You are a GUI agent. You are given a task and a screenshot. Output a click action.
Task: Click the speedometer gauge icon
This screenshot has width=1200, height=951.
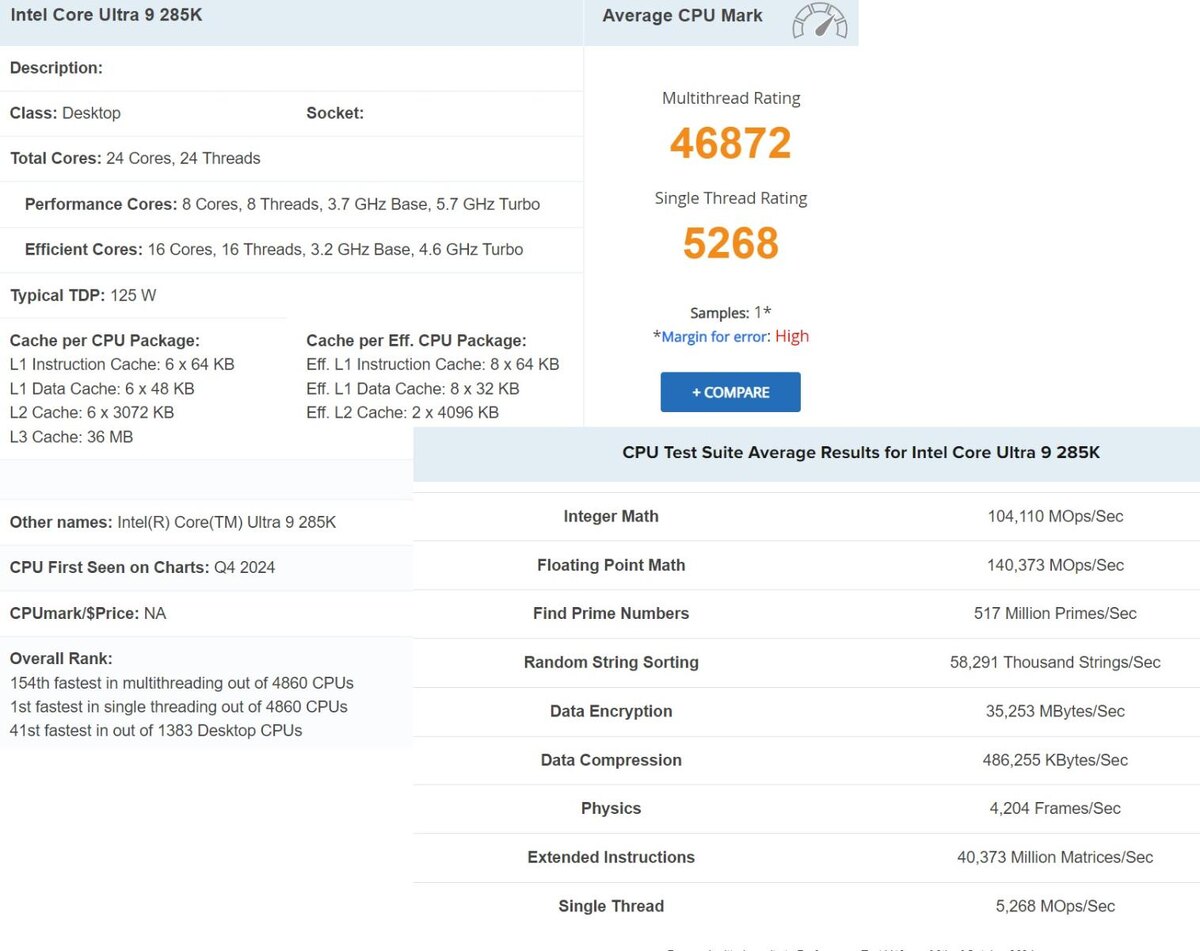click(819, 20)
